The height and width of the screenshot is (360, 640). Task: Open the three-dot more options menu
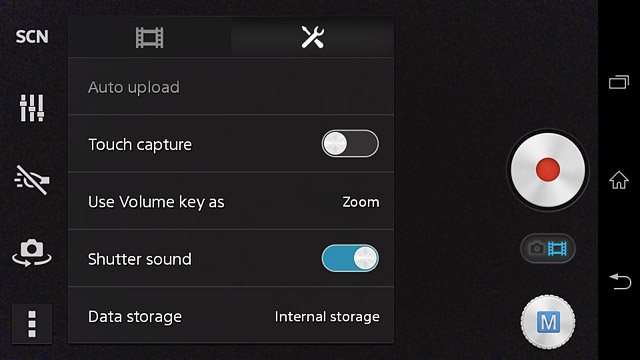click(x=32, y=324)
